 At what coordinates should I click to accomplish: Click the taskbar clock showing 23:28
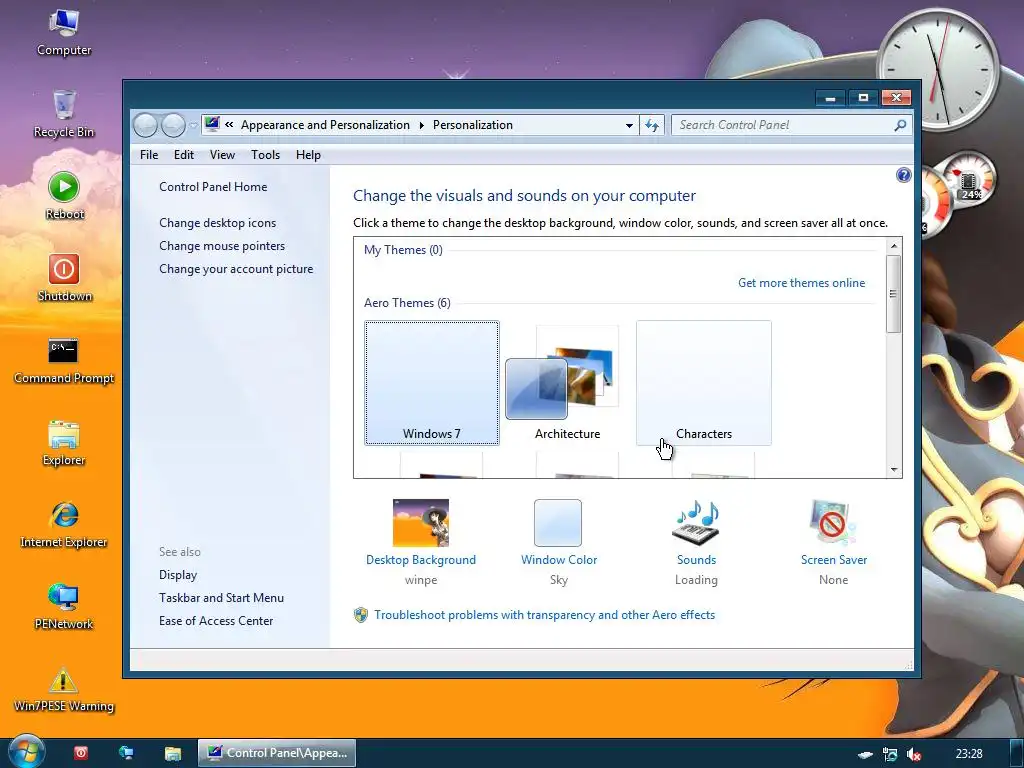click(x=969, y=754)
